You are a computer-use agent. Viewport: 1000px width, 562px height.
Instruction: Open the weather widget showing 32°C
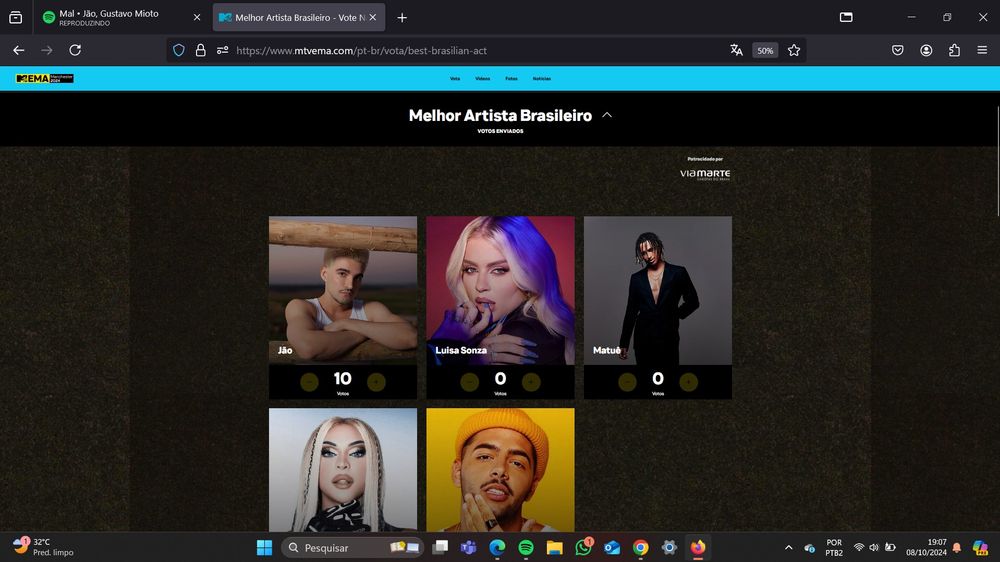coord(43,547)
